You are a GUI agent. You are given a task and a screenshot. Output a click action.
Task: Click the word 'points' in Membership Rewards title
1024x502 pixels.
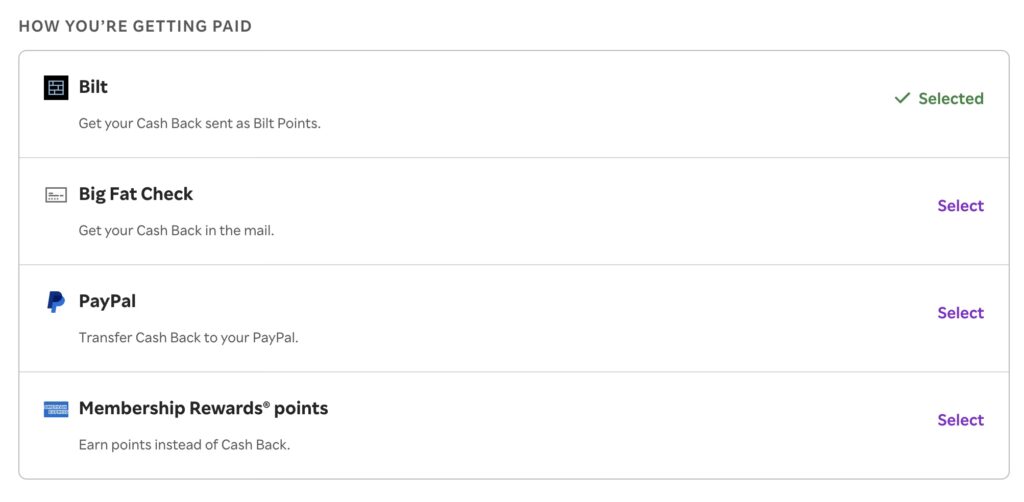(x=301, y=409)
